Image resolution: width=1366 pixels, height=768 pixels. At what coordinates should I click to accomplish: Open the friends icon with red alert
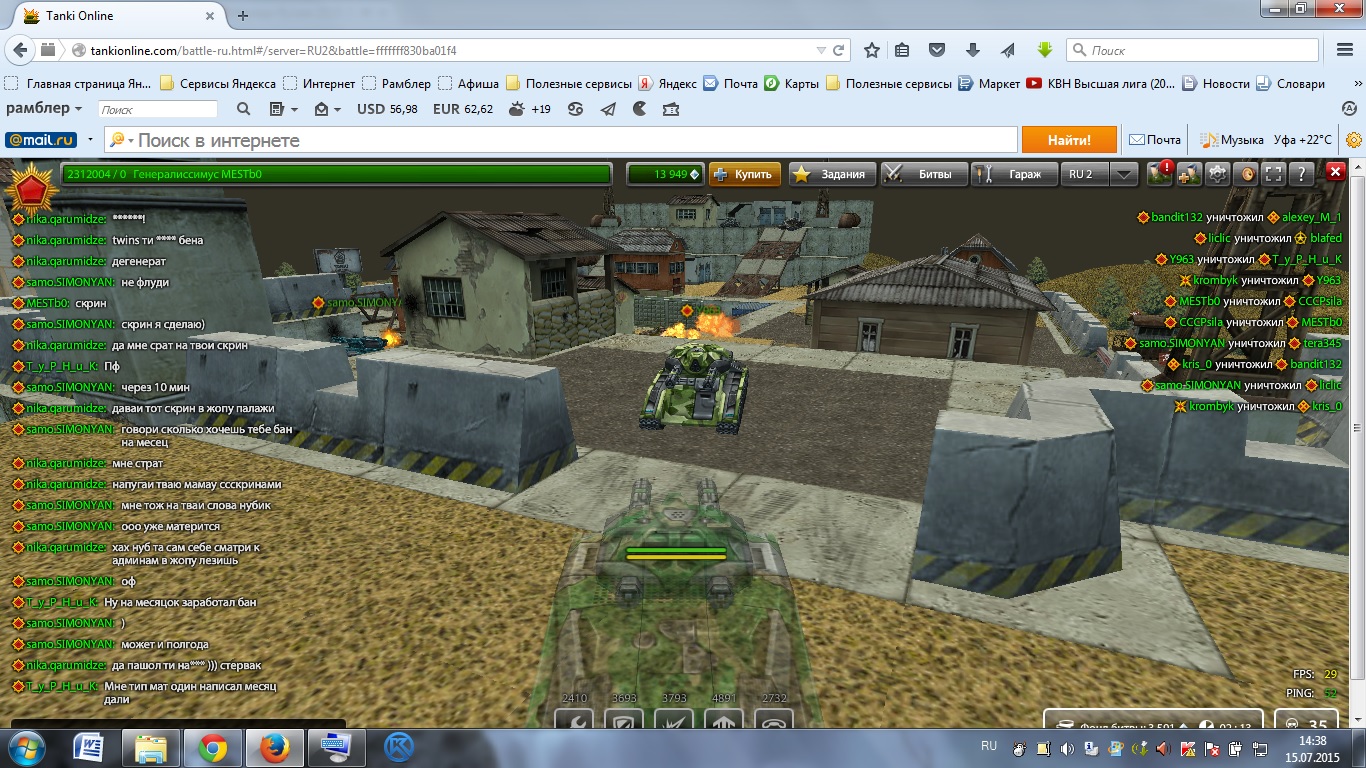(1160, 173)
